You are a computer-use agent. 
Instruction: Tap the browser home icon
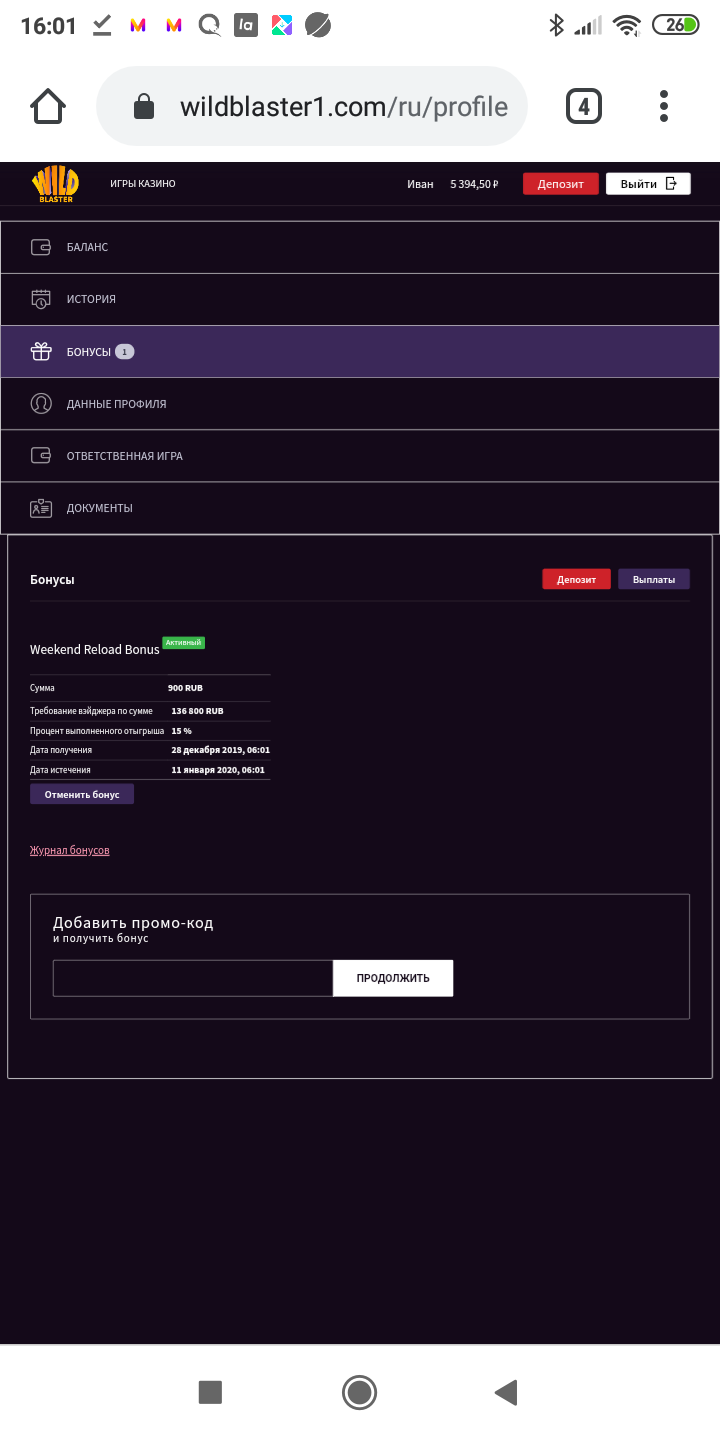tap(48, 106)
